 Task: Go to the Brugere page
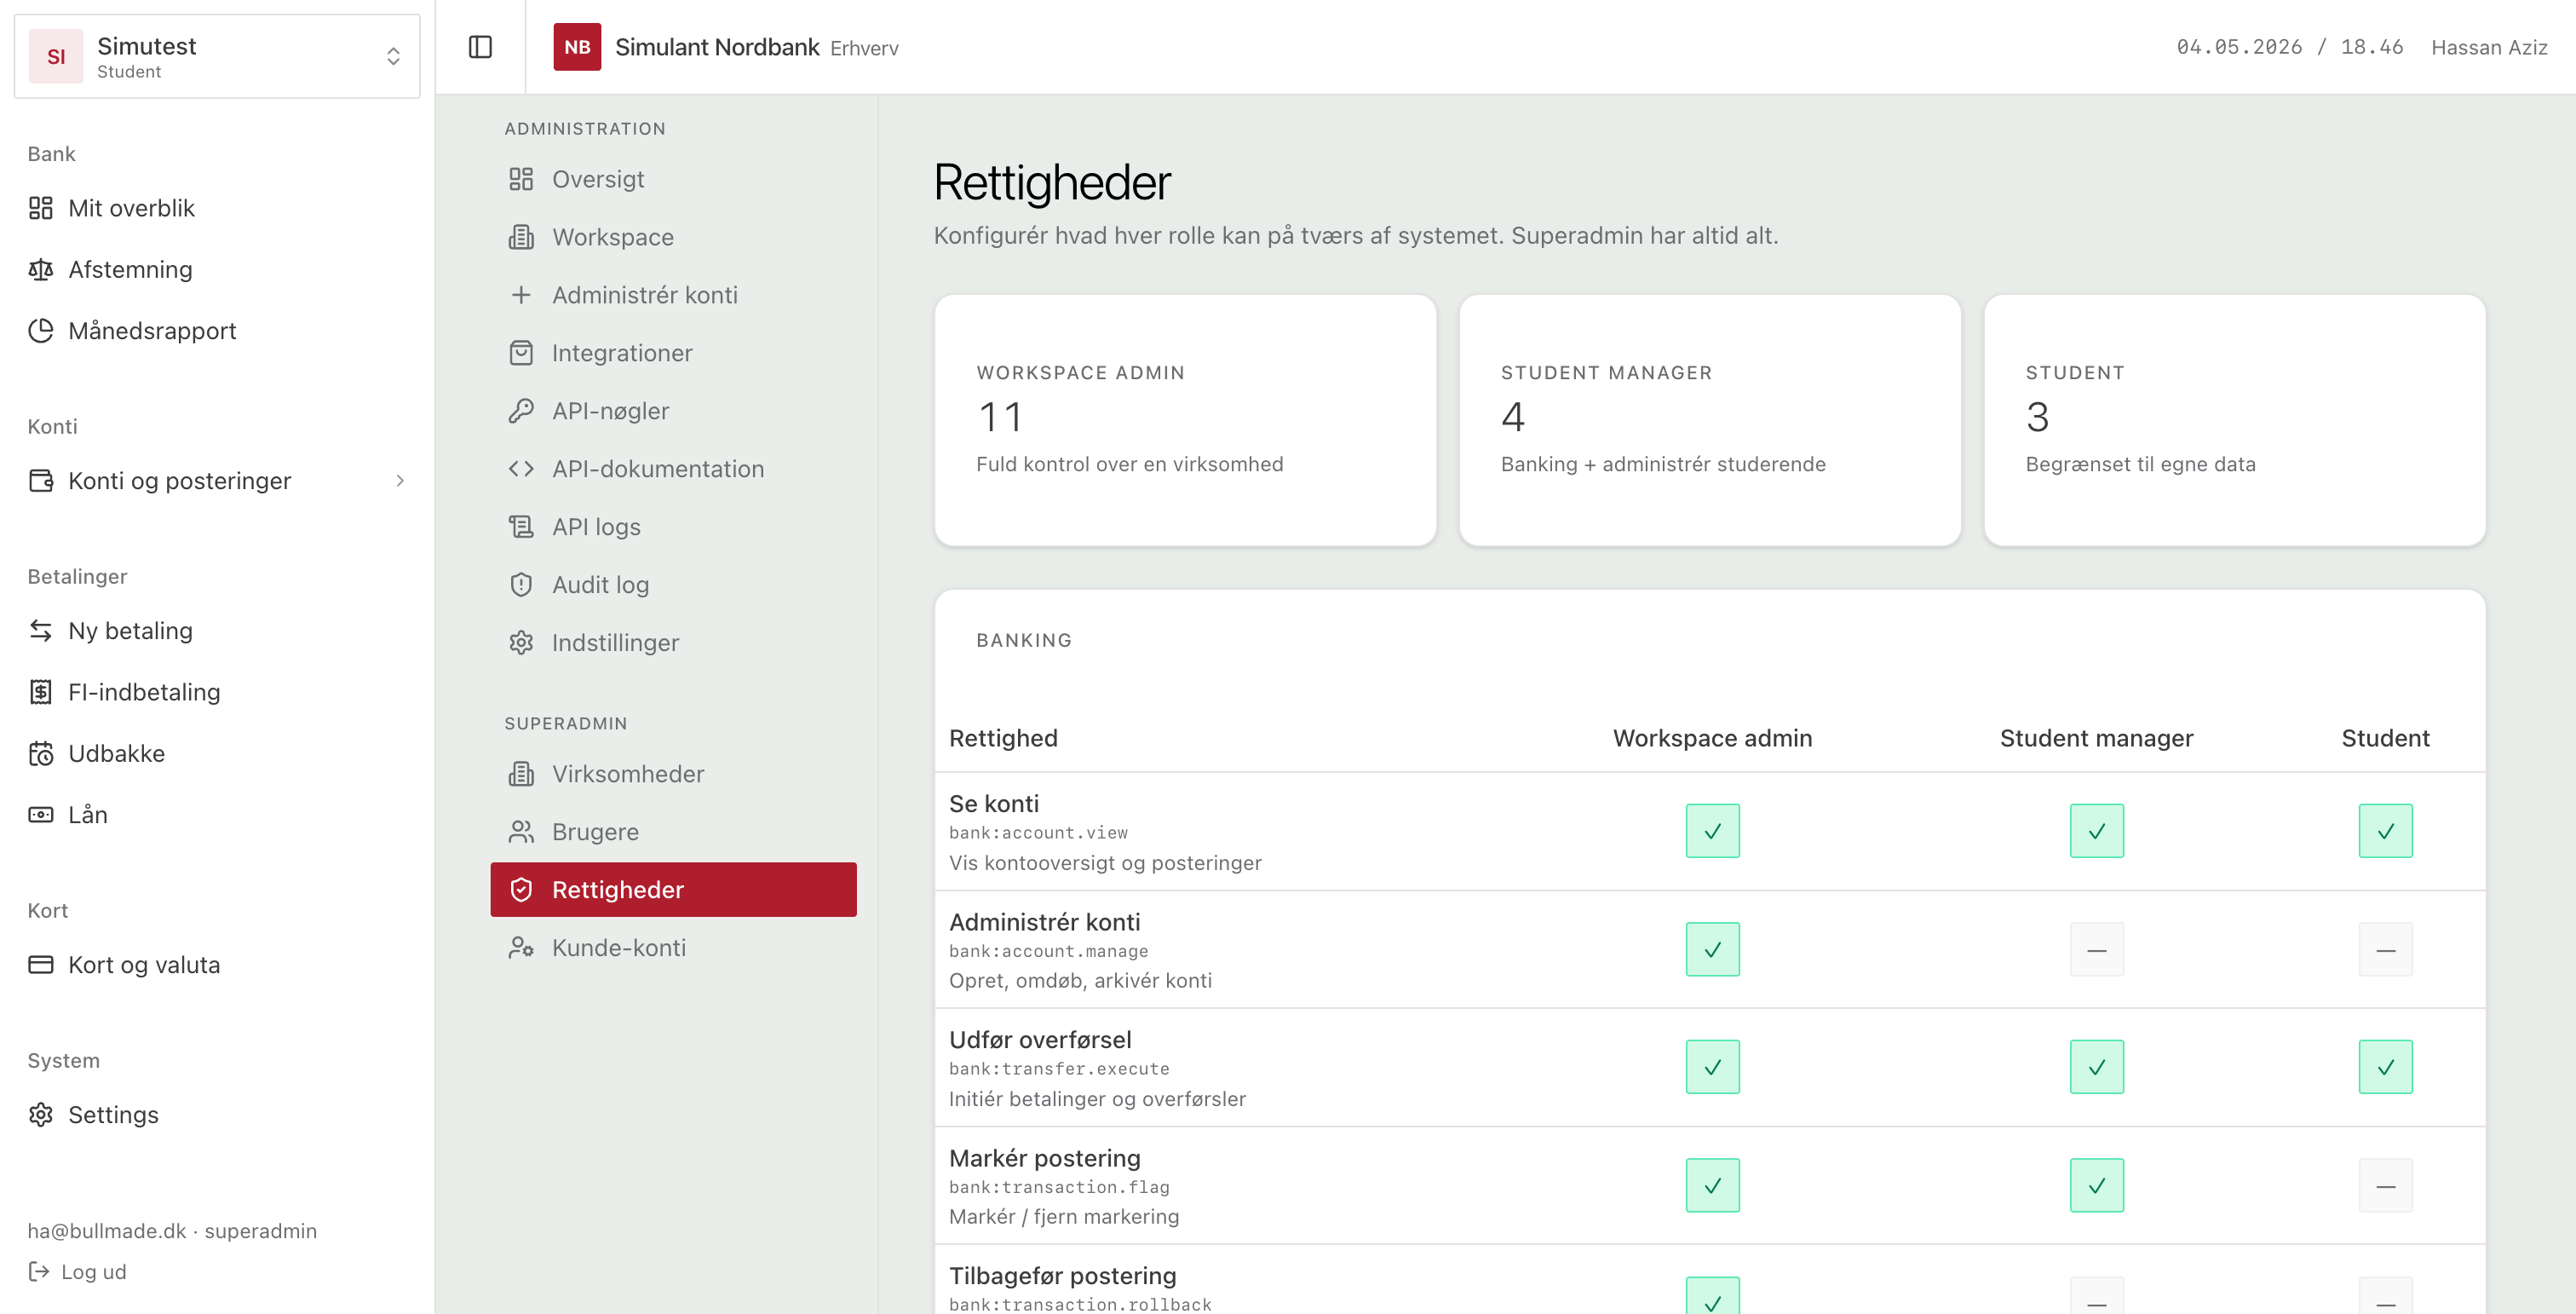coord(673,832)
